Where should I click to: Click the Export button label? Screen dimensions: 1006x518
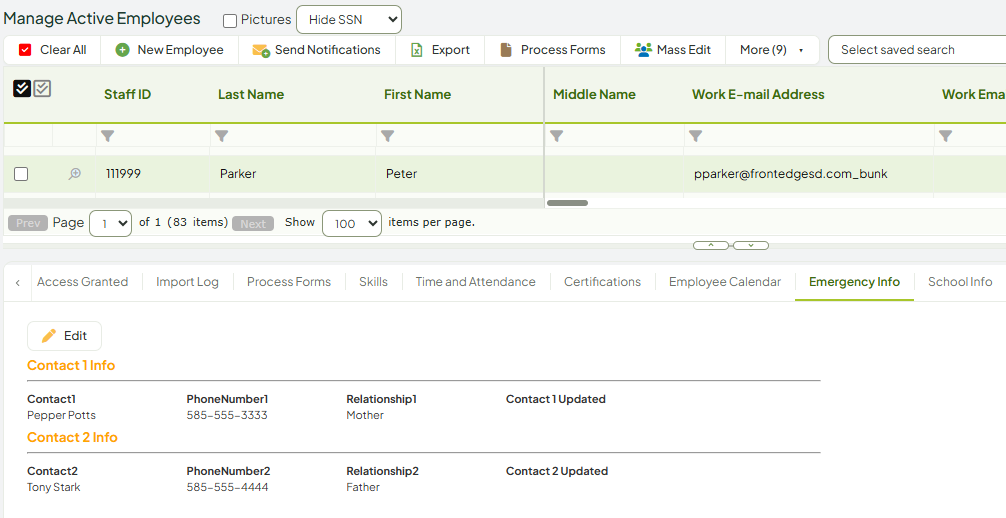(450, 50)
